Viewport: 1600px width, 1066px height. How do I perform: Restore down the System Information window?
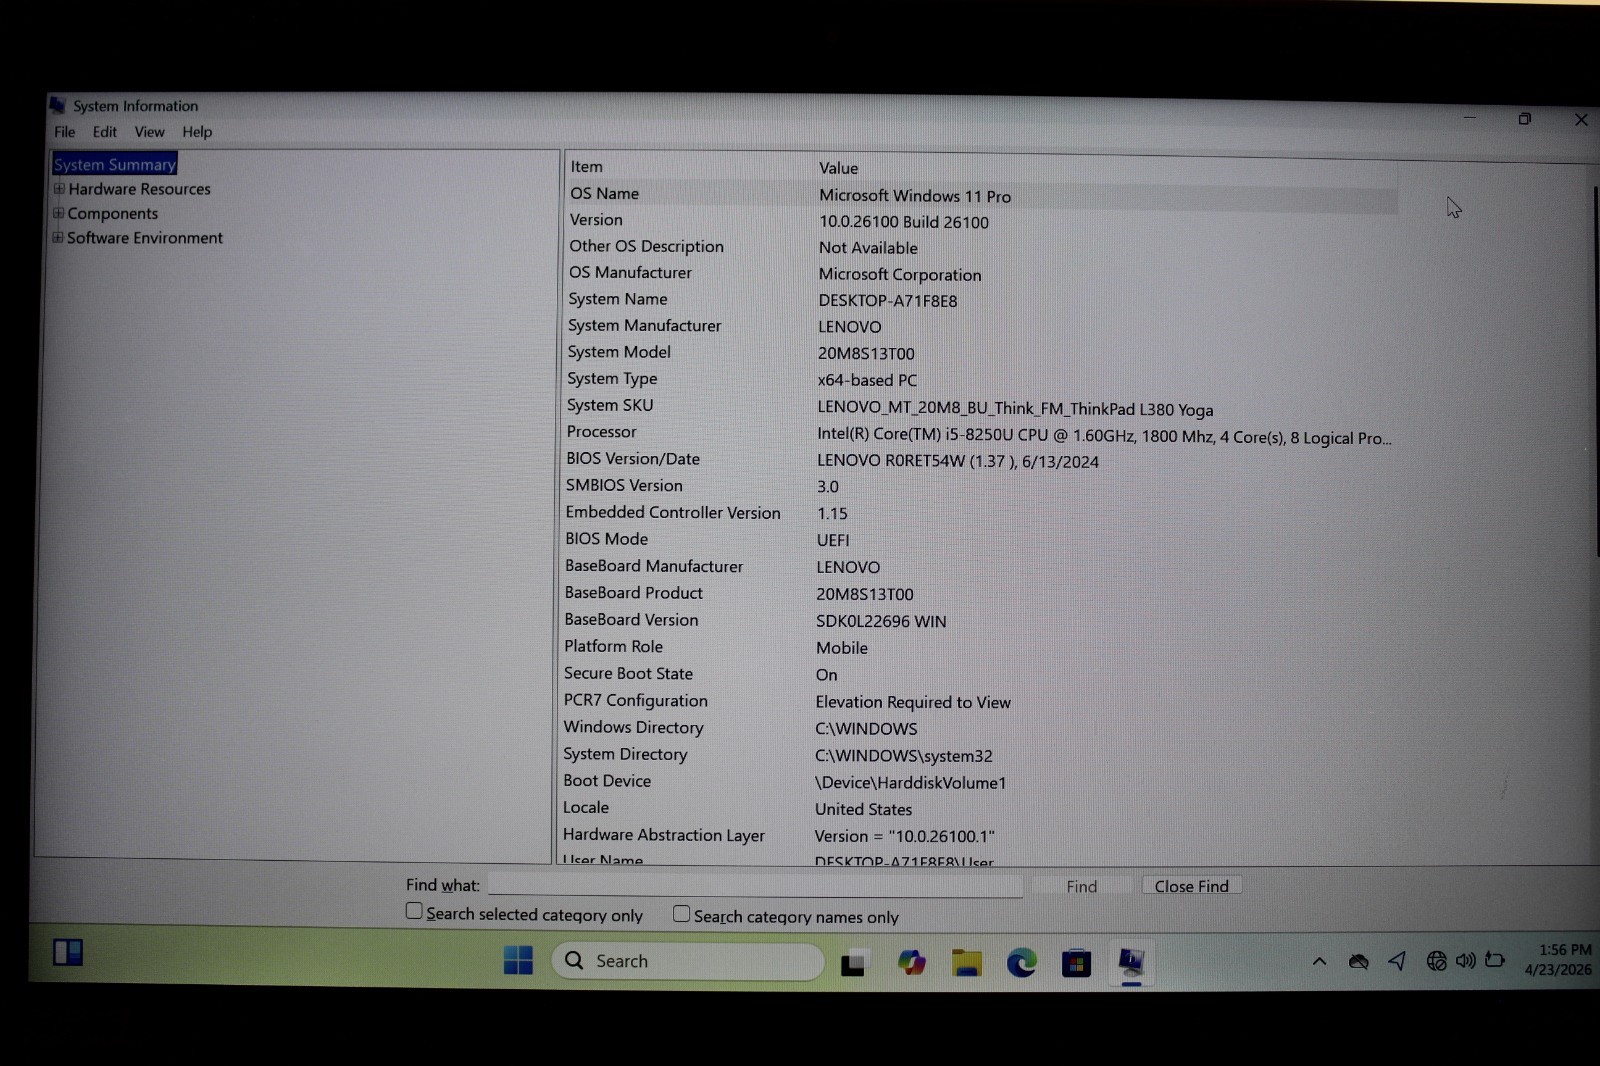tap(1525, 118)
